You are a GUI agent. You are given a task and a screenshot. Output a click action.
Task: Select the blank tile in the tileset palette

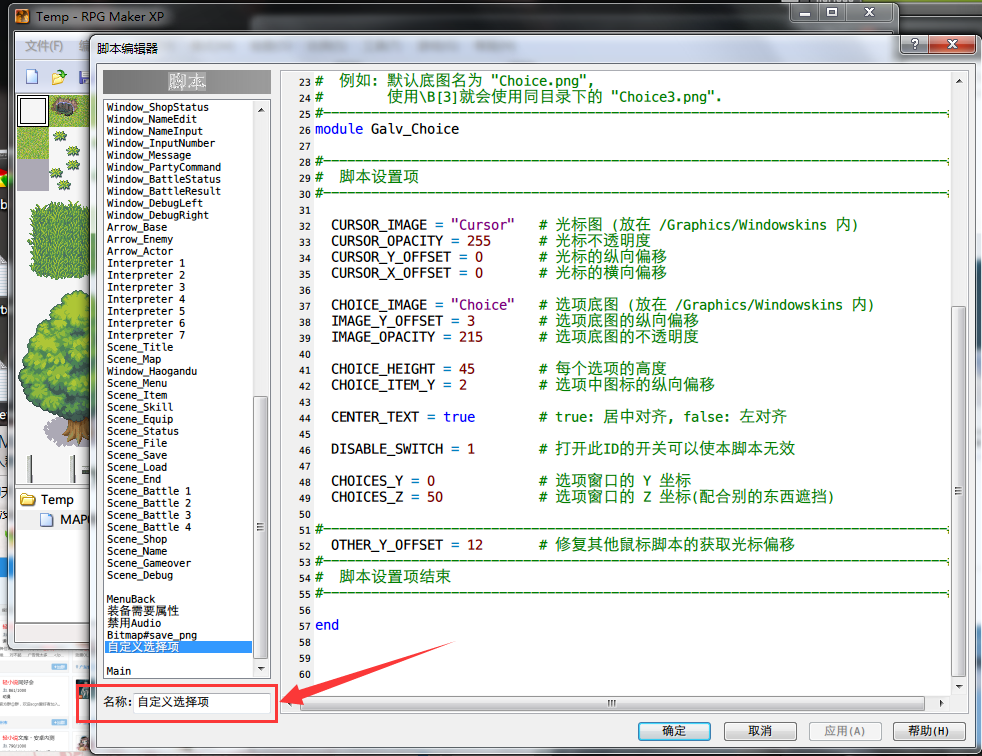(33, 111)
